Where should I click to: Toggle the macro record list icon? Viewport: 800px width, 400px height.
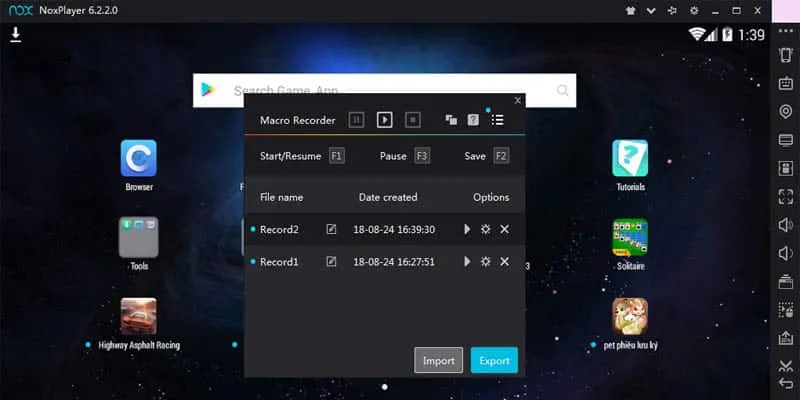point(497,120)
